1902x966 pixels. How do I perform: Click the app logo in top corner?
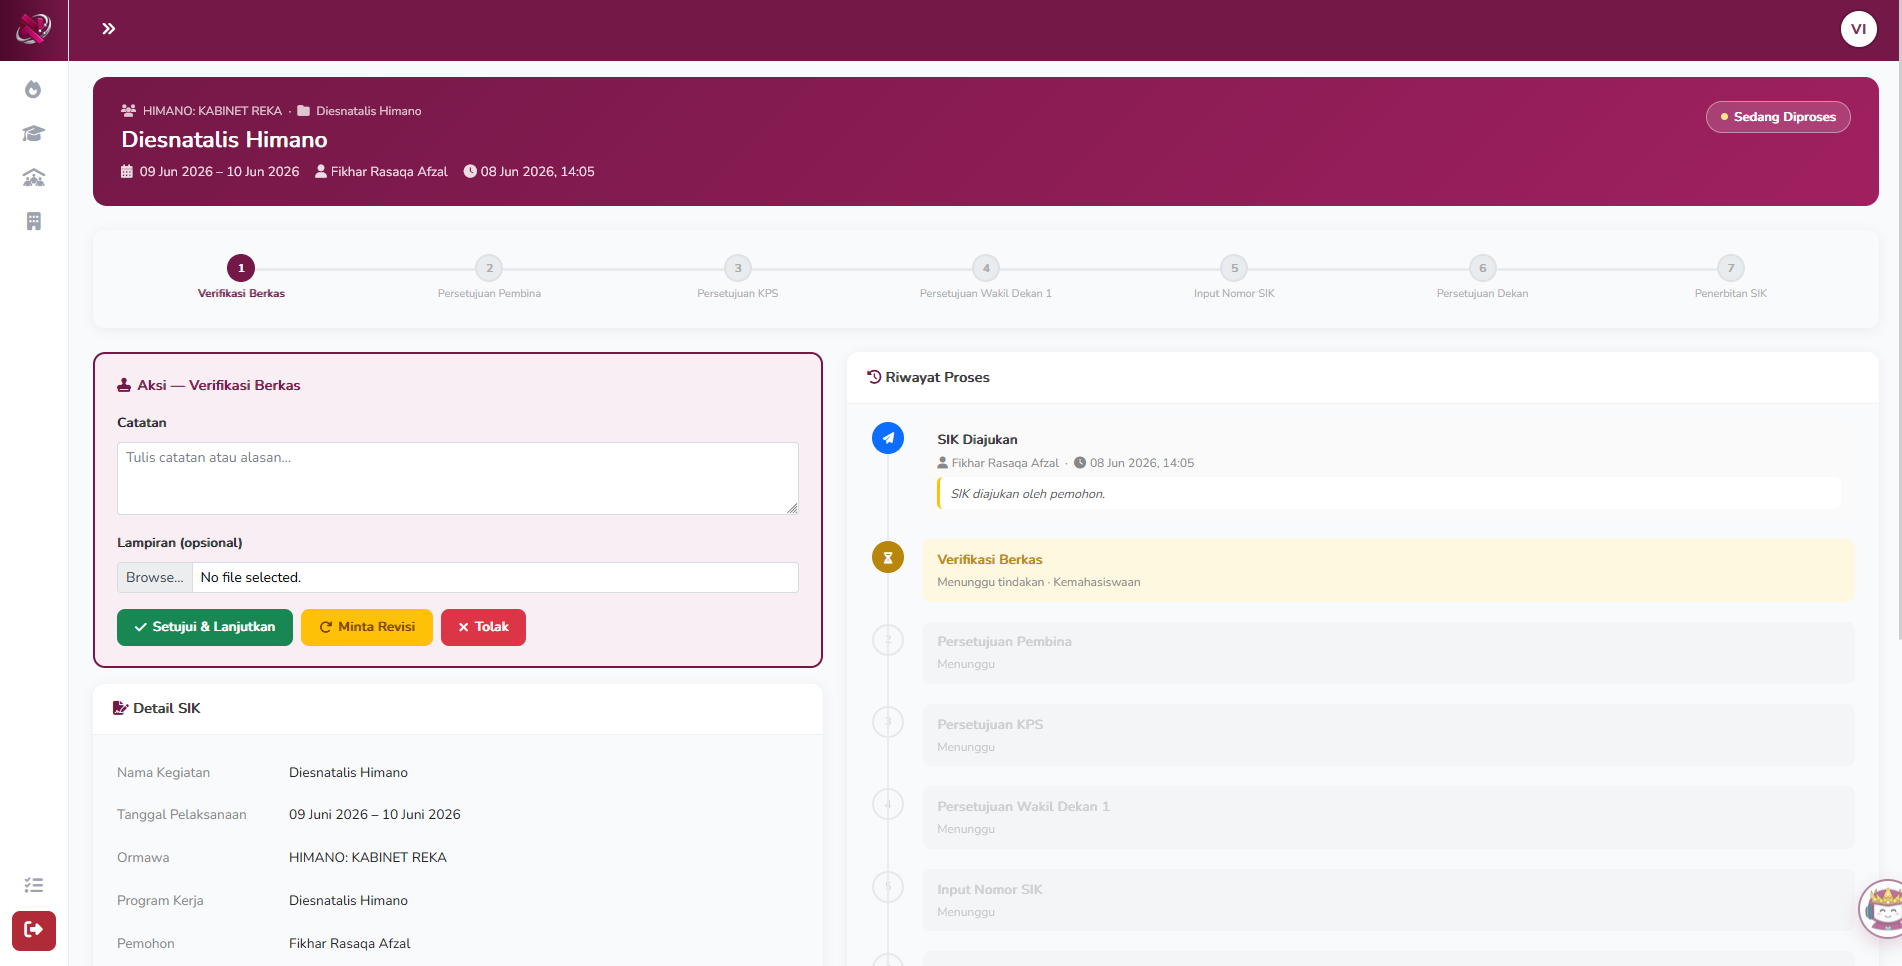pos(34,29)
